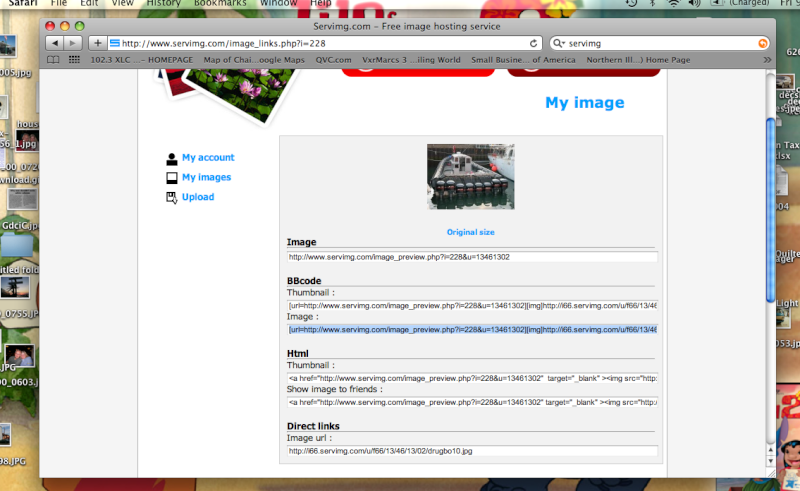Screen dimensions: 800x491
Task: Open the My images link
Action: point(207,177)
